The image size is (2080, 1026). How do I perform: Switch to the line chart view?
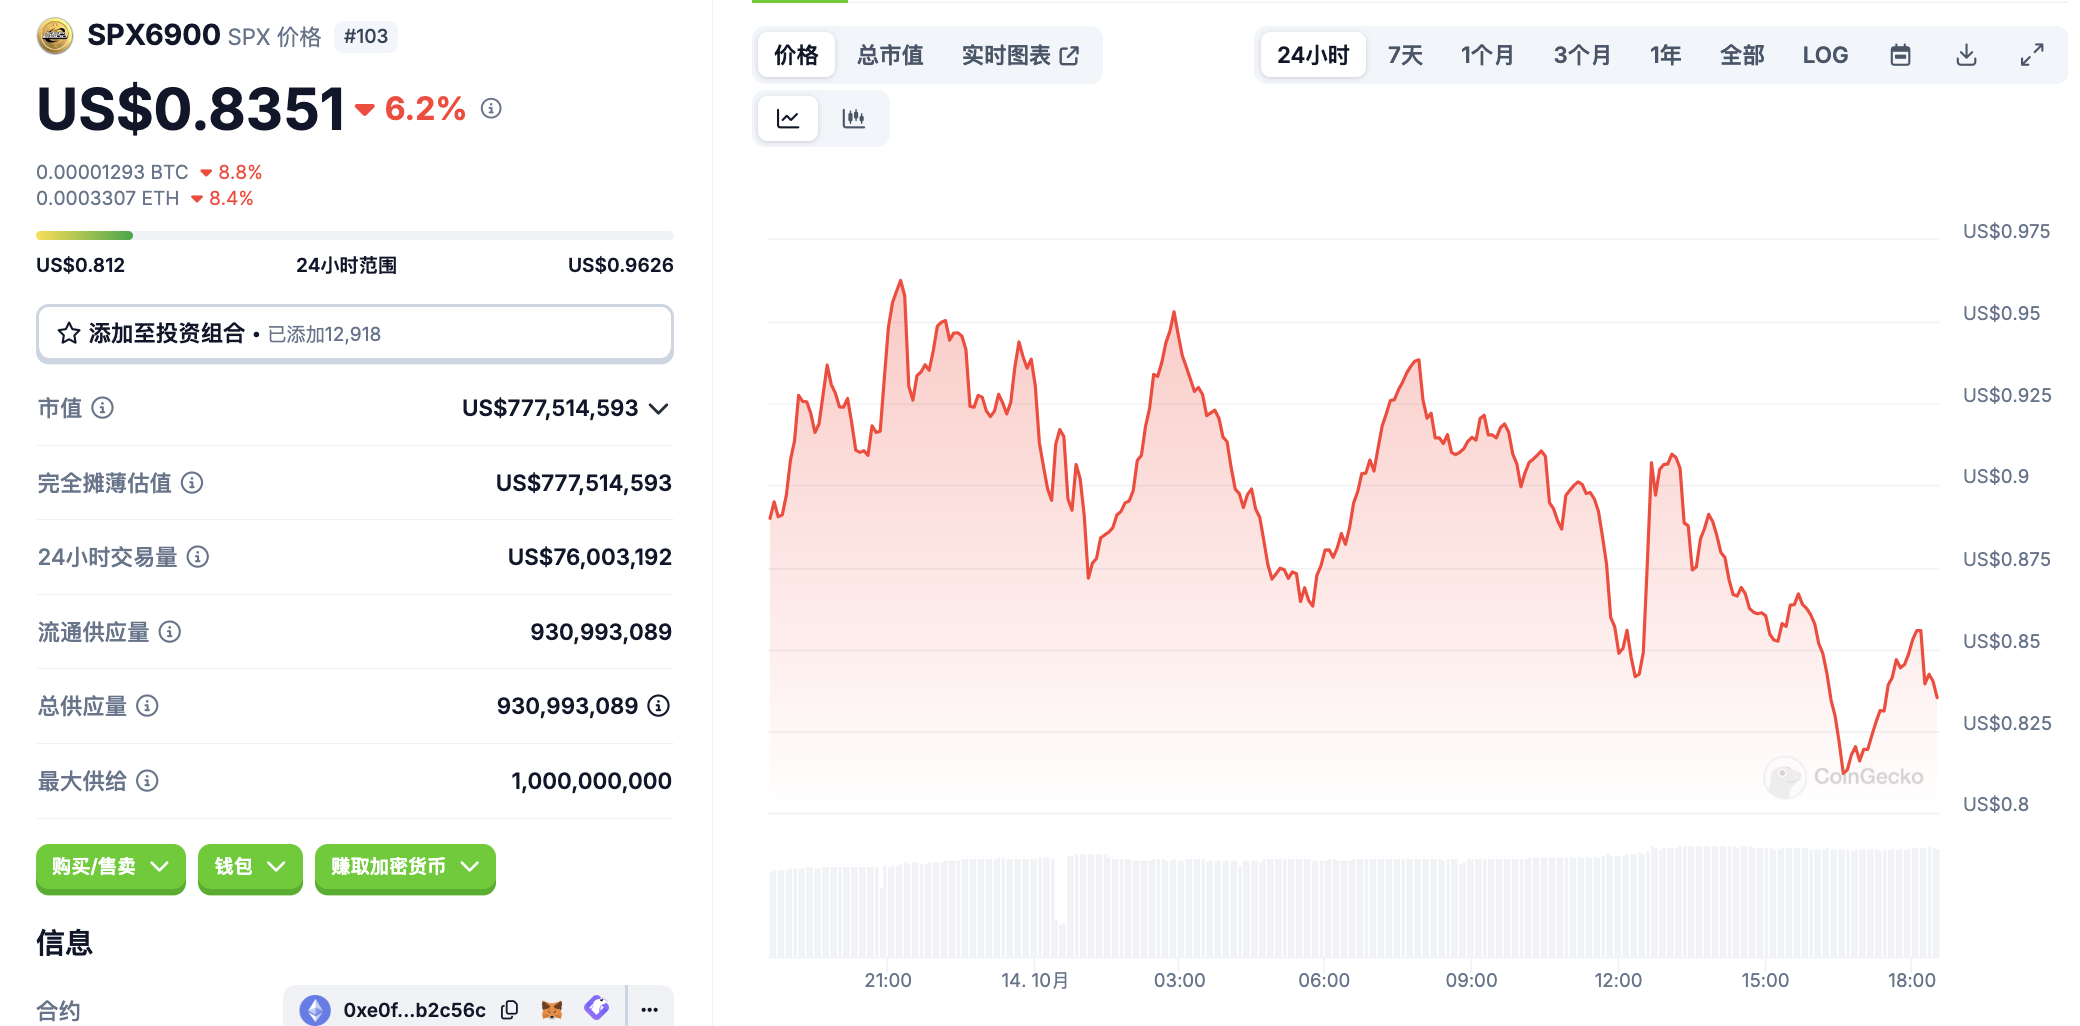(788, 119)
